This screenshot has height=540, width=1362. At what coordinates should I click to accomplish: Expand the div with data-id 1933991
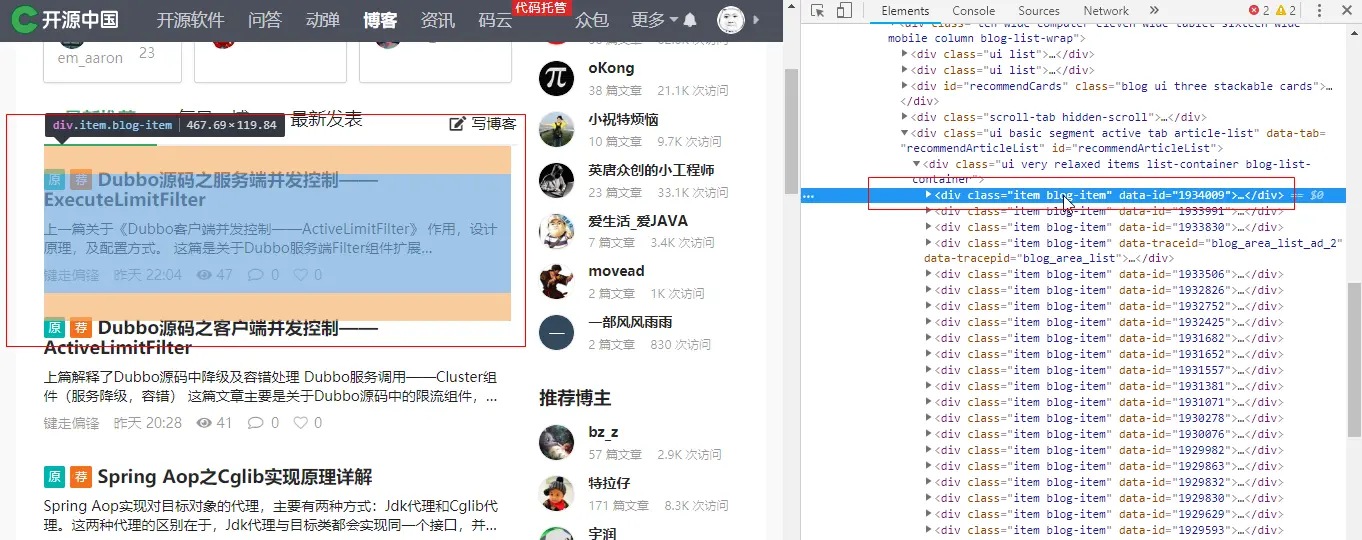click(929, 211)
